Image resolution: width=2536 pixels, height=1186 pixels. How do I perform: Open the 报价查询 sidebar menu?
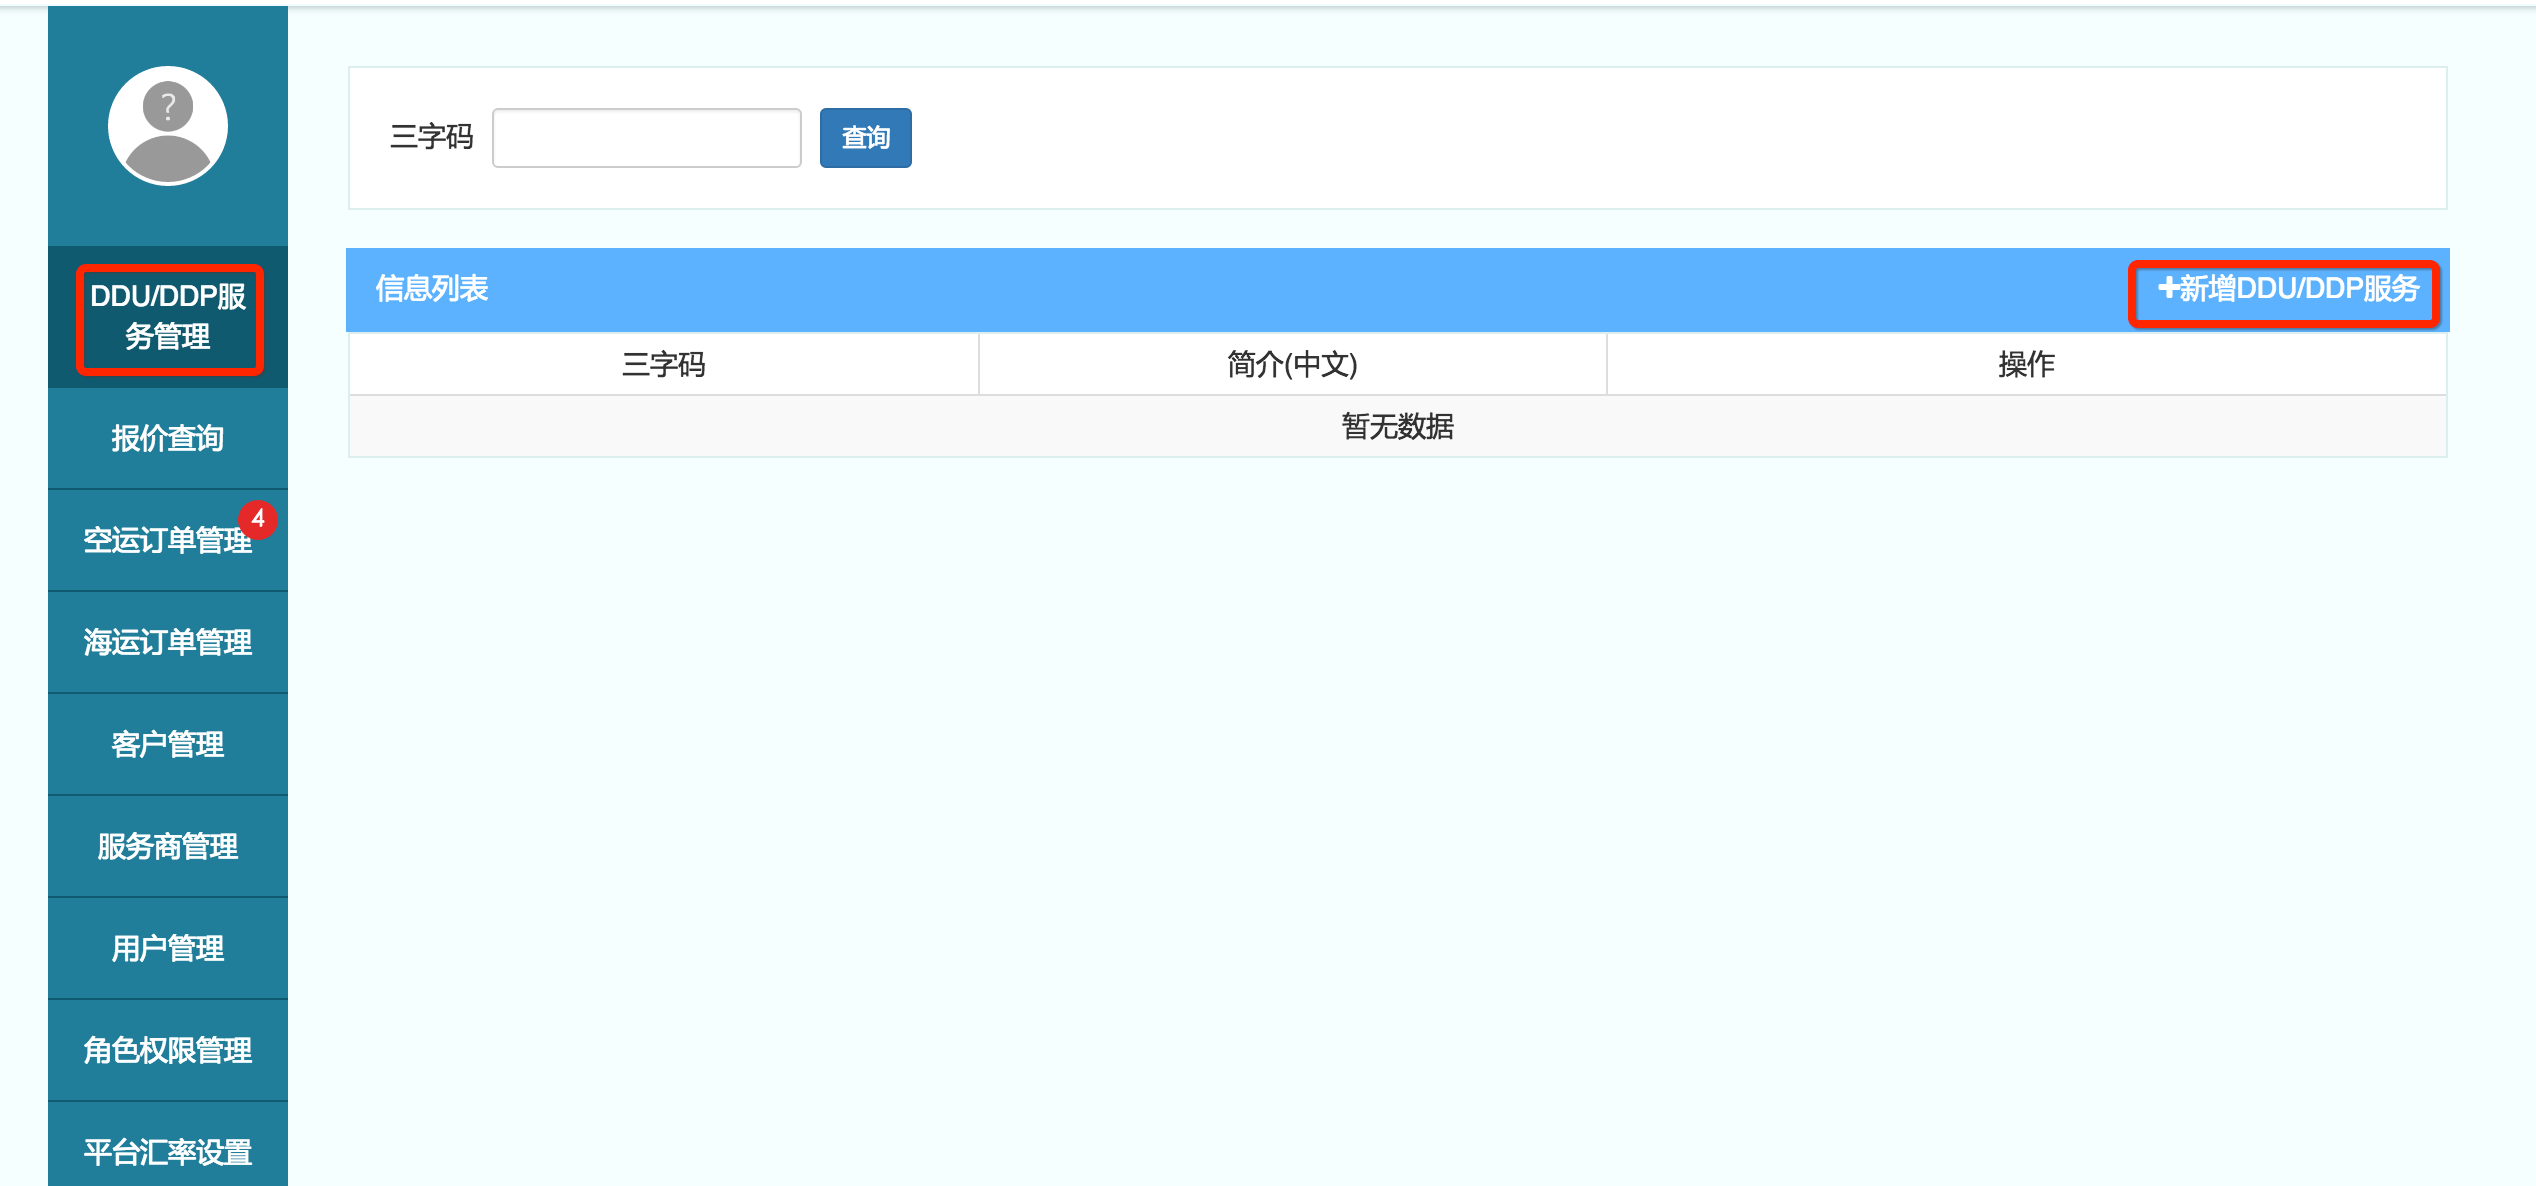168,438
